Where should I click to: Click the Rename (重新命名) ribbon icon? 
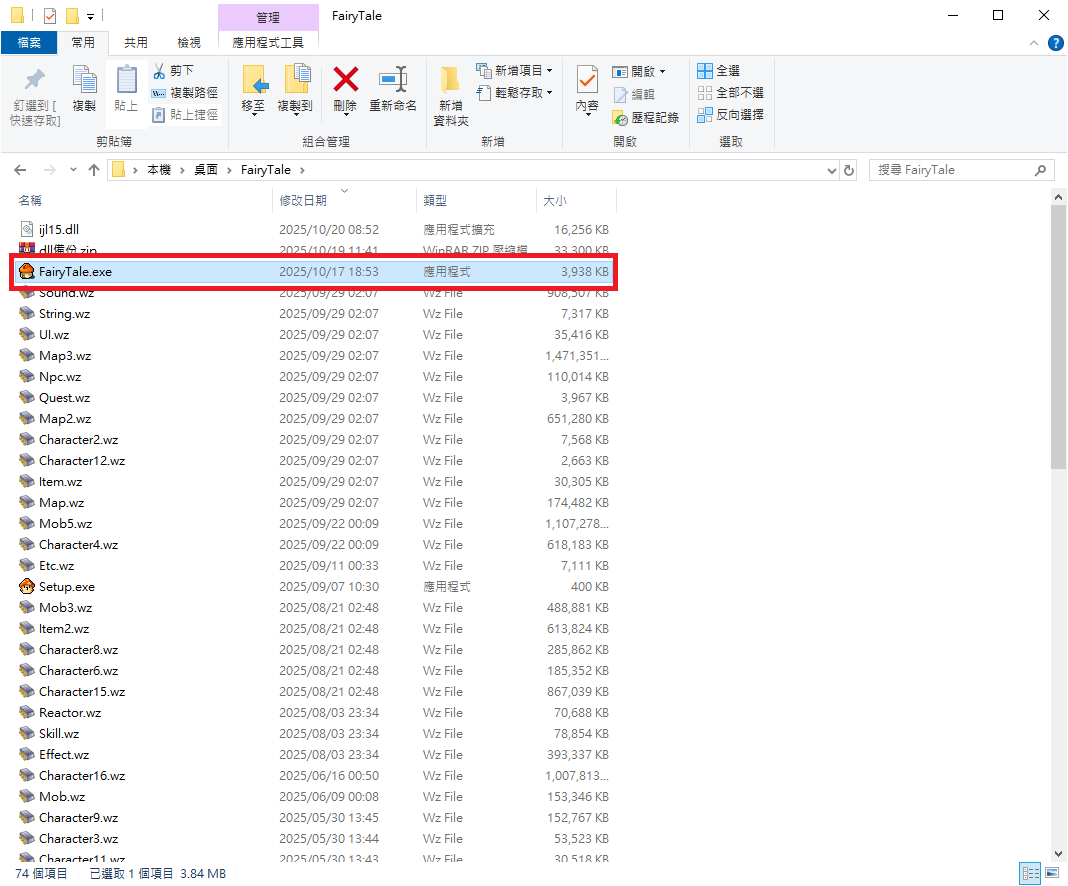[392, 80]
